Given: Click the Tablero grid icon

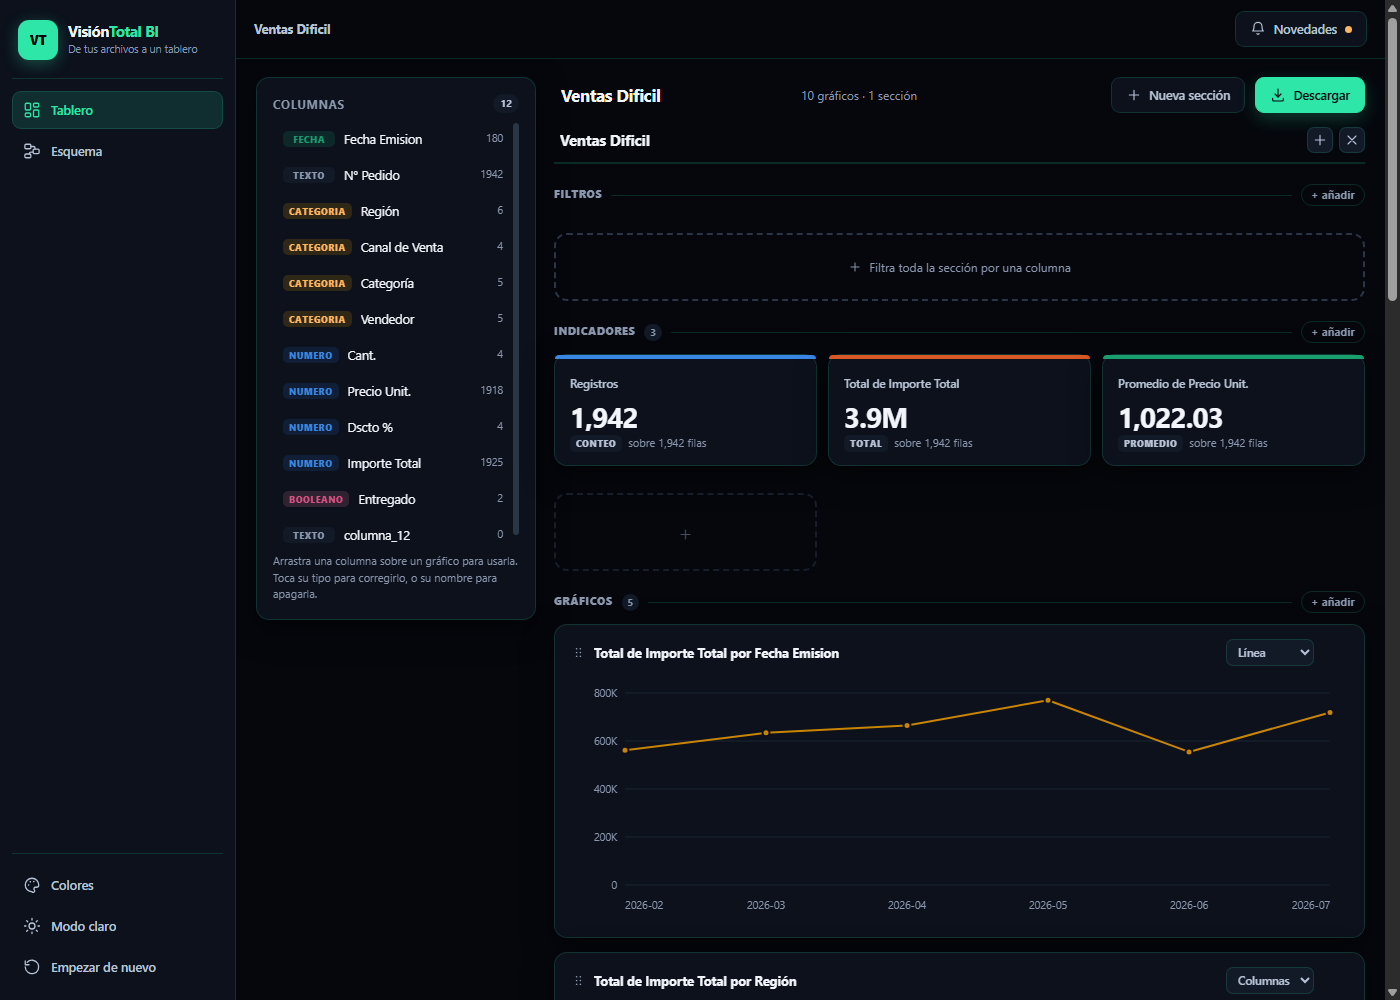Looking at the screenshot, I should [32, 110].
